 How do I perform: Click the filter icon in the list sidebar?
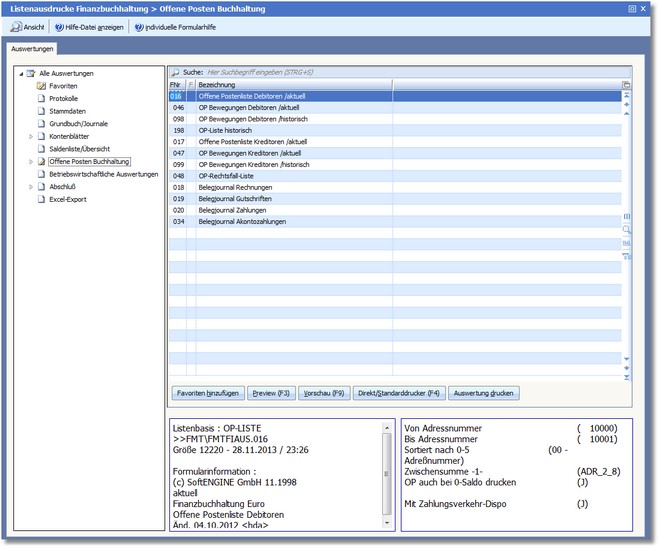(627, 256)
